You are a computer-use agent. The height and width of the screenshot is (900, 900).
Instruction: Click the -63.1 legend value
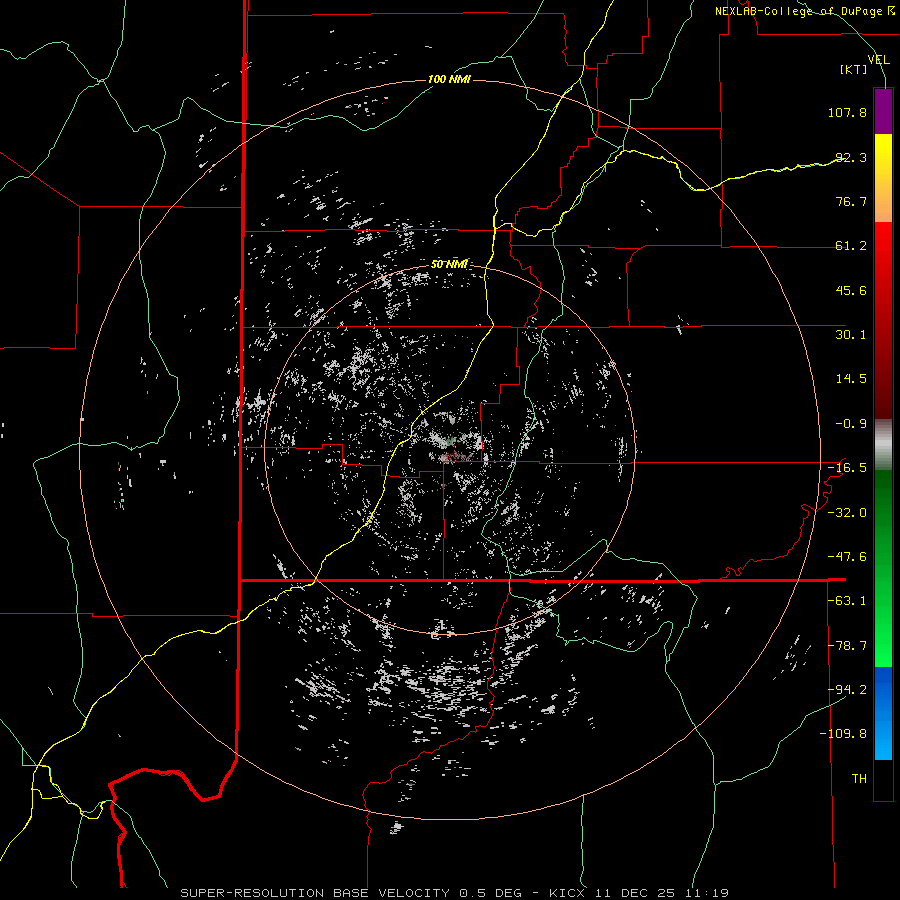coord(847,601)
